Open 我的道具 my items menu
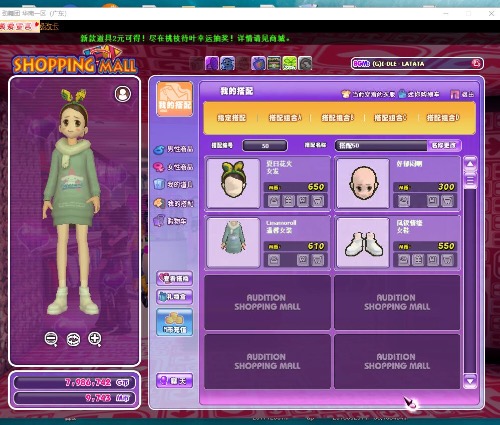Image resolution: width=500 pixels, height=425 pixels. (173, 184)
